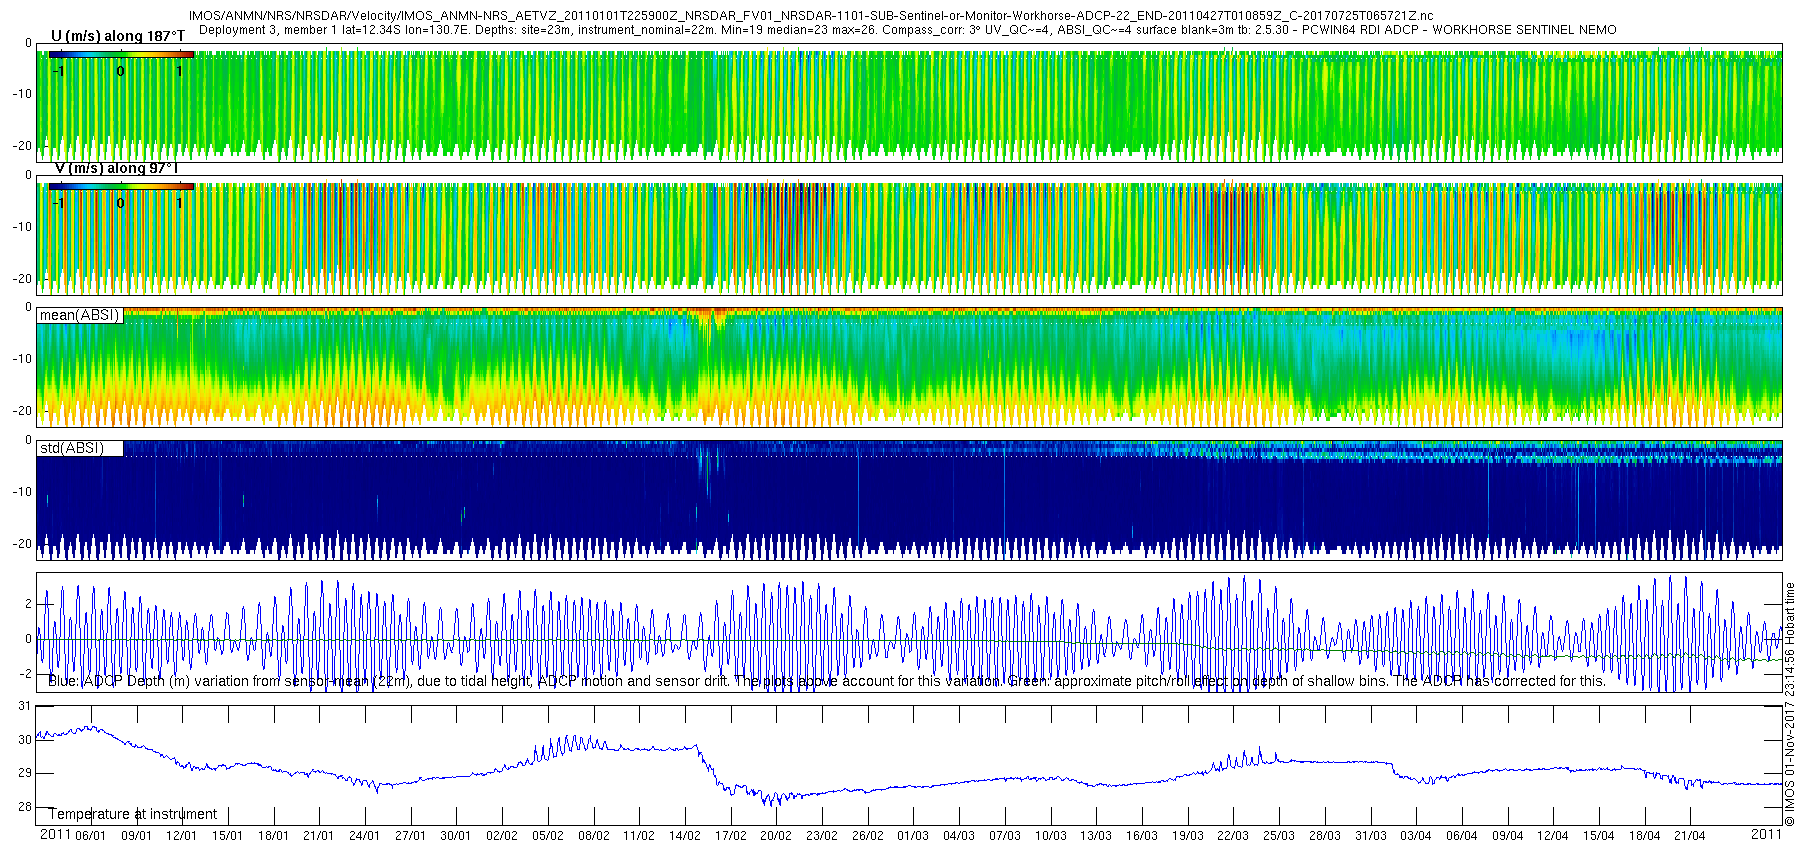
Task: Click the "29" temperature axis tick
Action: click(x=25, y=773)
